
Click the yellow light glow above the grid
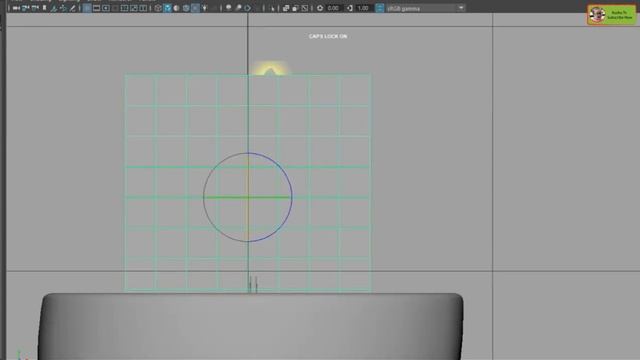(x=270, y=69)
